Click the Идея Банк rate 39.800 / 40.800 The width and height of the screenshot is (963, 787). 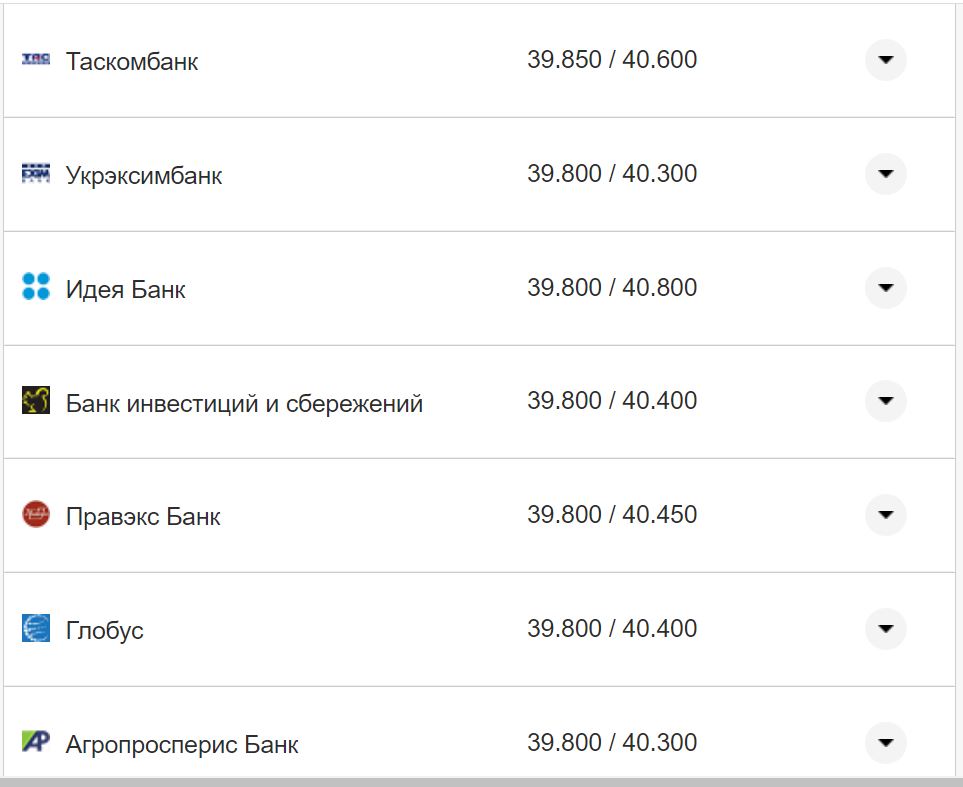(612, 288)
